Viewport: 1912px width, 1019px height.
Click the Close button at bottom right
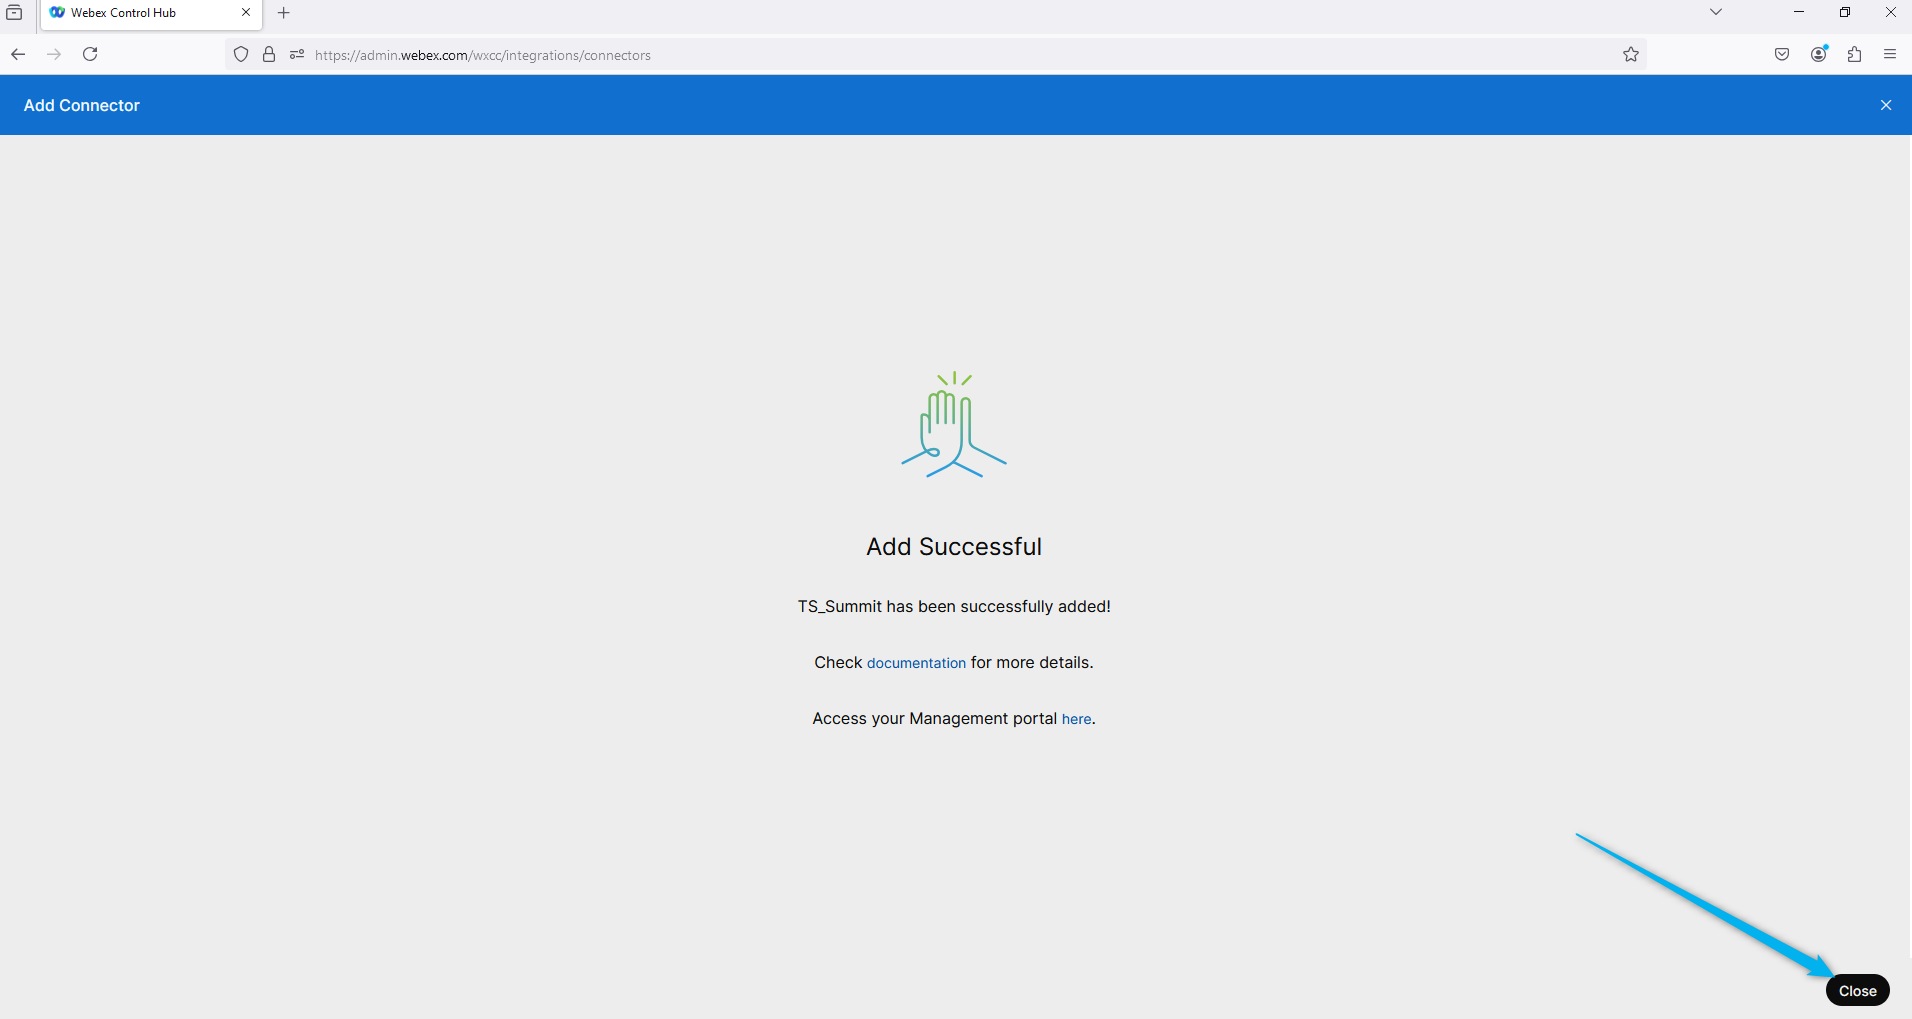1857,990
